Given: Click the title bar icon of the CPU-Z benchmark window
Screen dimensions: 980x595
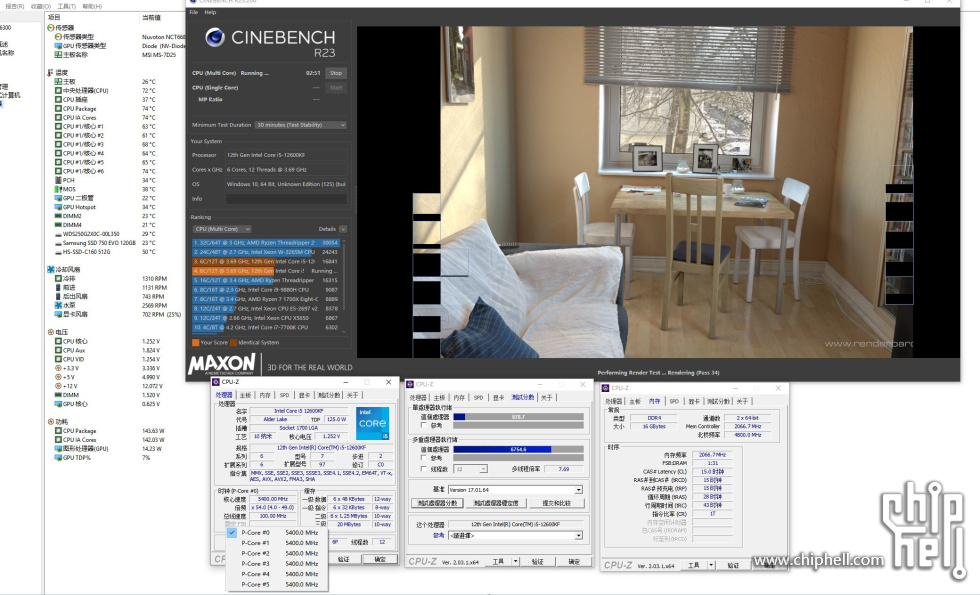Looking at the screenshot, I should 411,384.
